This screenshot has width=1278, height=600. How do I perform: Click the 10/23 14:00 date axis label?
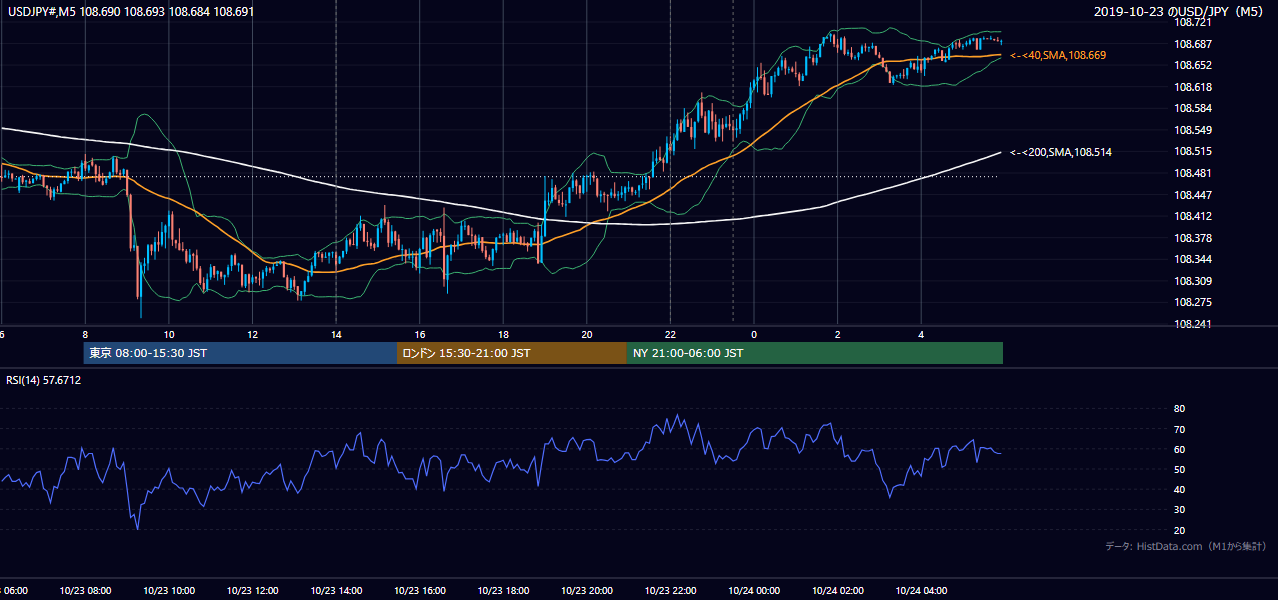coord(336,591)
